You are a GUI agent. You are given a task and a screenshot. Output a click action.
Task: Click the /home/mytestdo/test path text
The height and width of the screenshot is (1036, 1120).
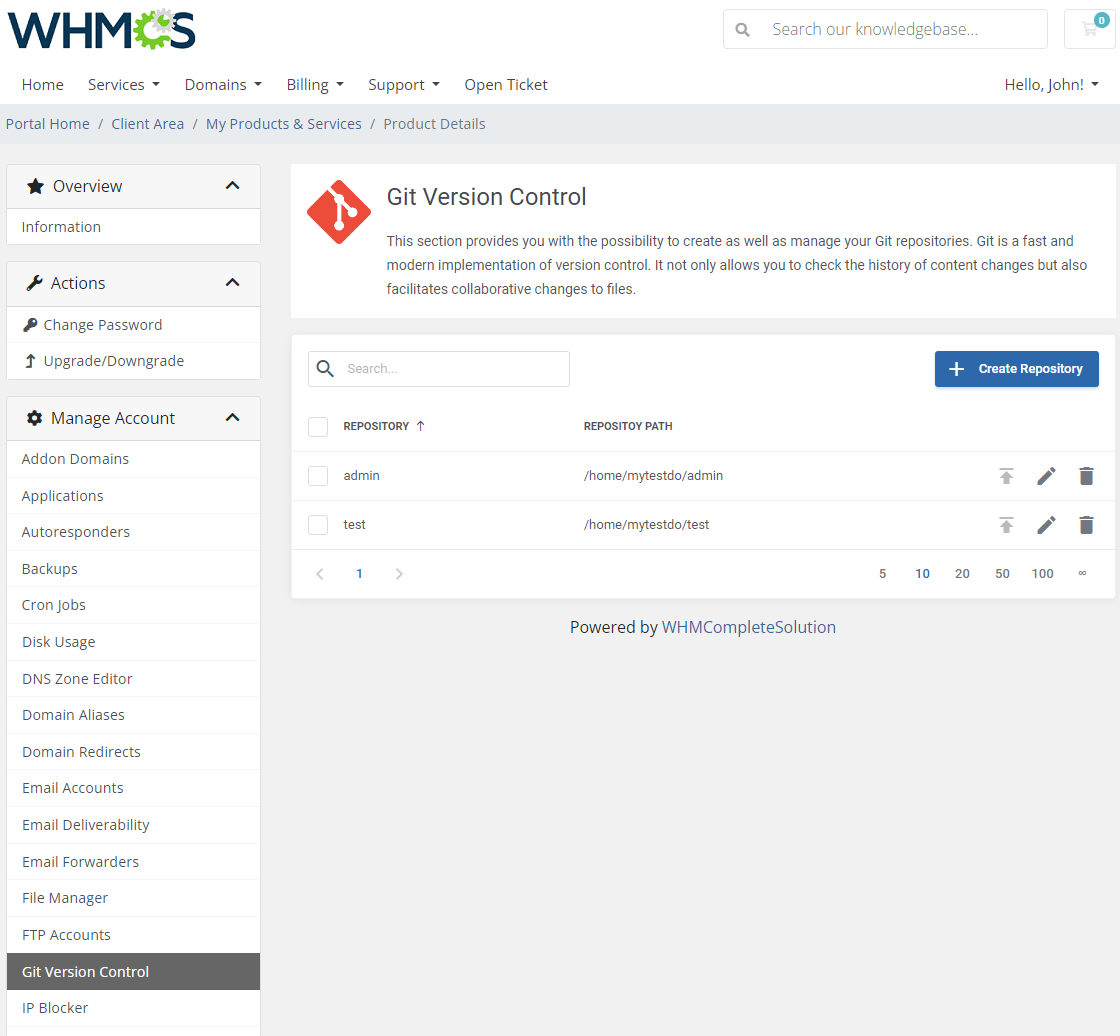click(x=646, y=525)
